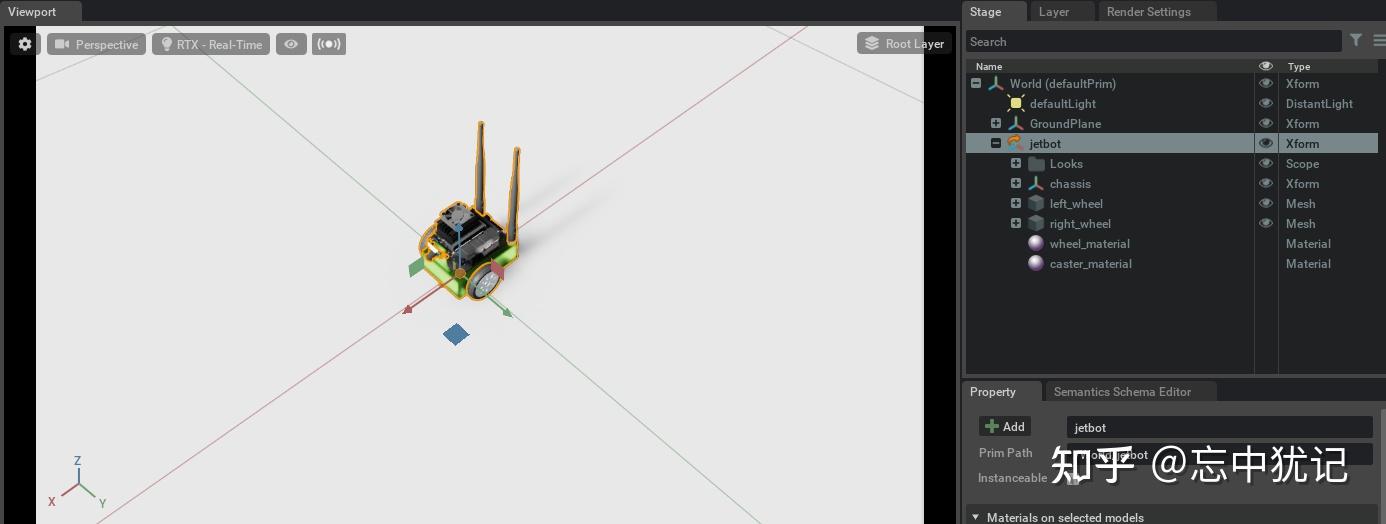Expand the left_wheel mesh node
Screen dimensions: 1386x524
coord(1016,204)
